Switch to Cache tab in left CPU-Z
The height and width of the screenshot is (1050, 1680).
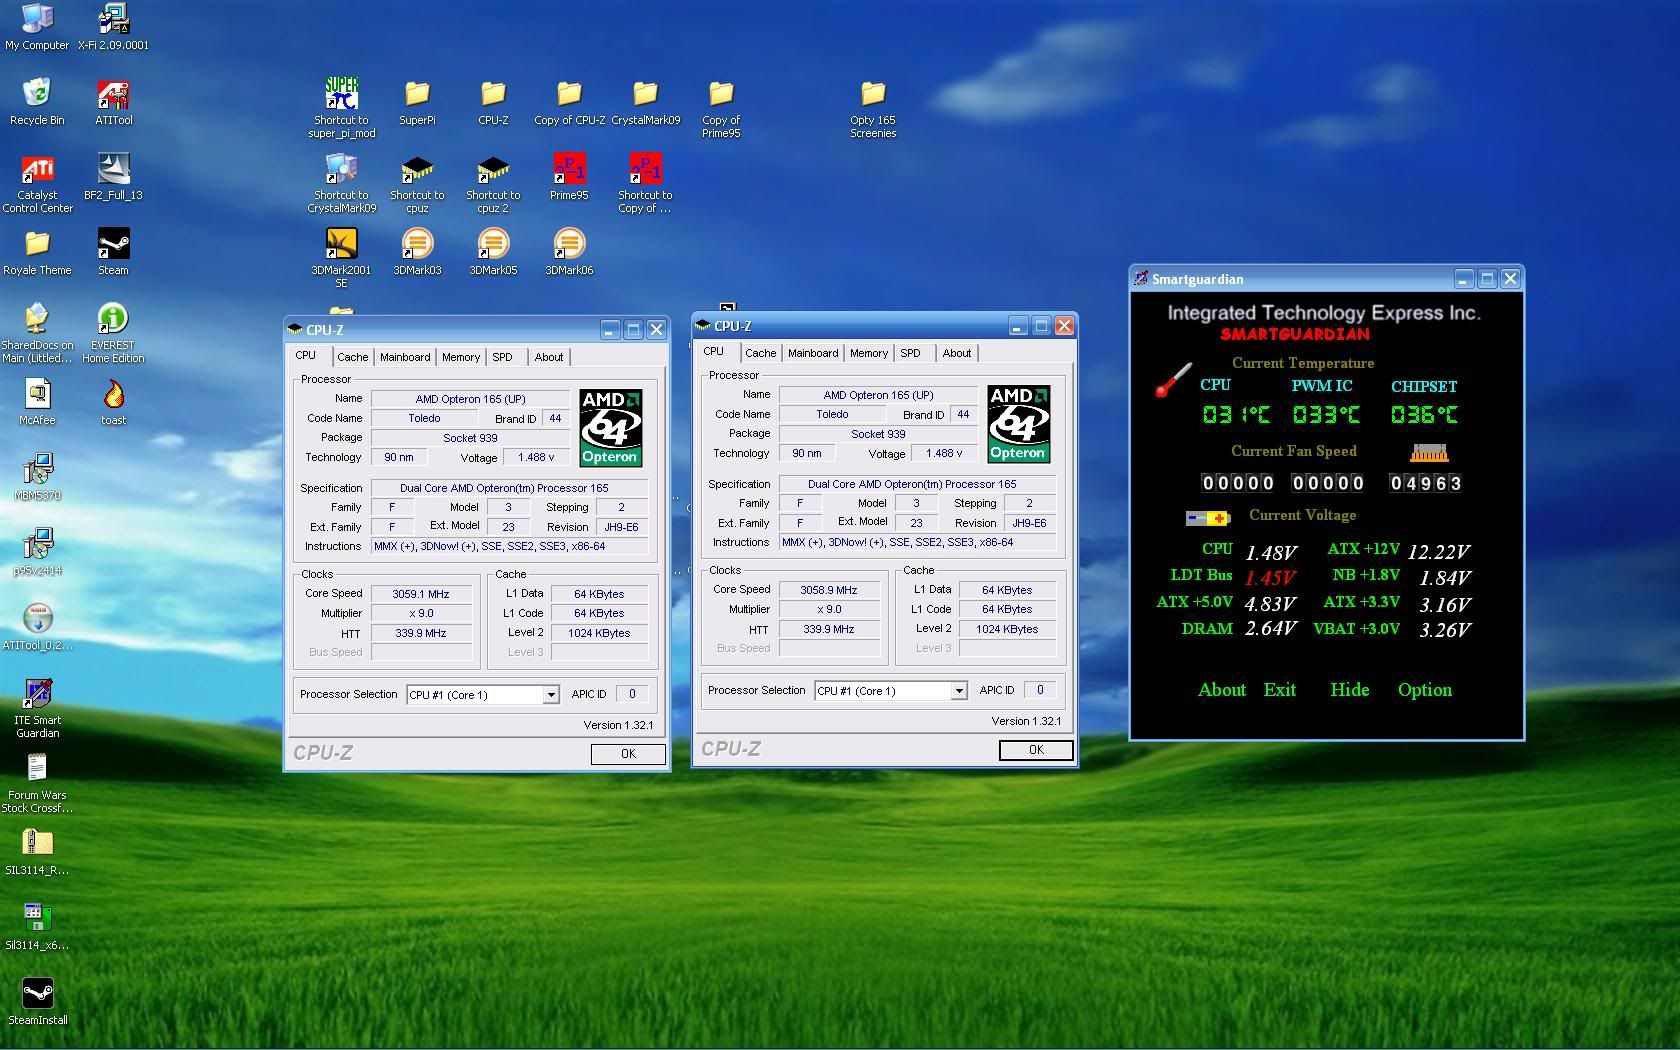point(352,357)
